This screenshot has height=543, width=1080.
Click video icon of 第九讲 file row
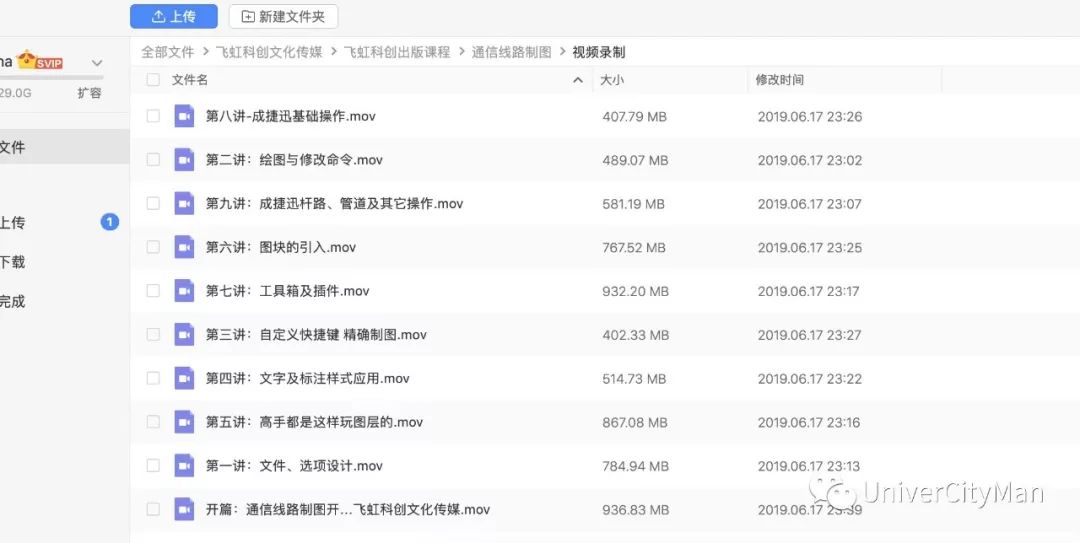[x=184, y=203]
